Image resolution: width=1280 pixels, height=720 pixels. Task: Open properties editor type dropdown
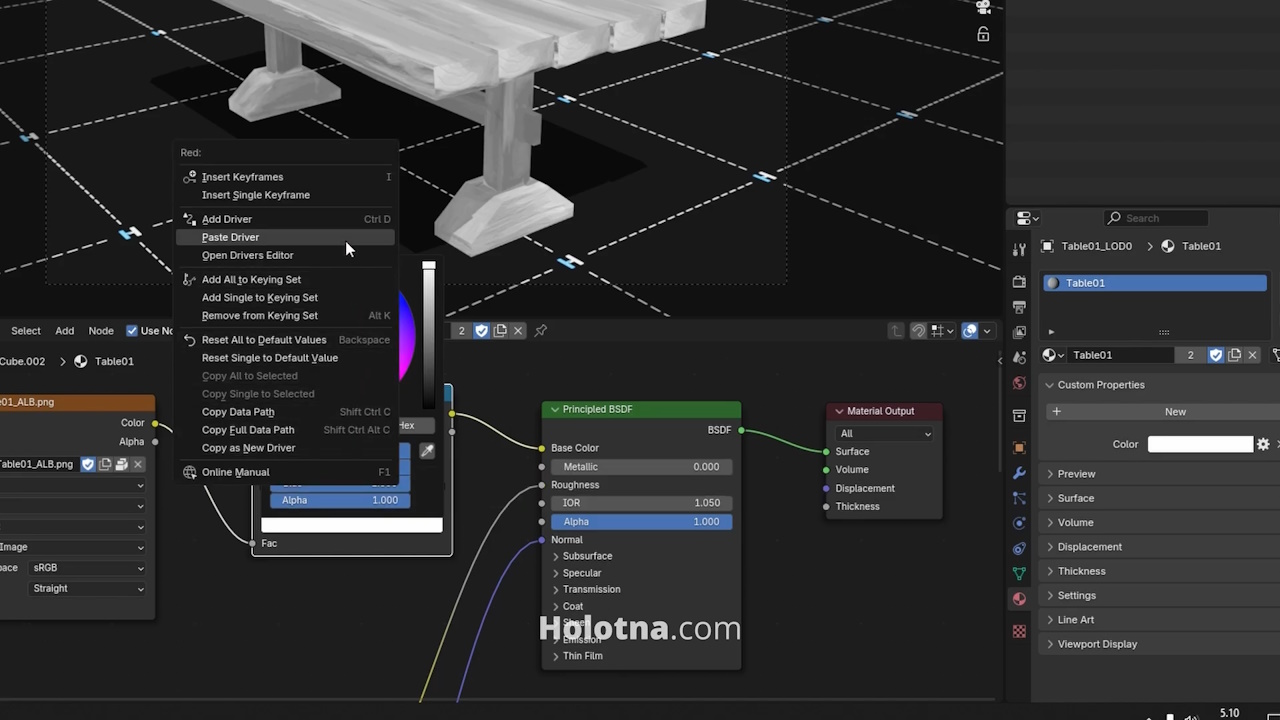(x=1028, y=218)
